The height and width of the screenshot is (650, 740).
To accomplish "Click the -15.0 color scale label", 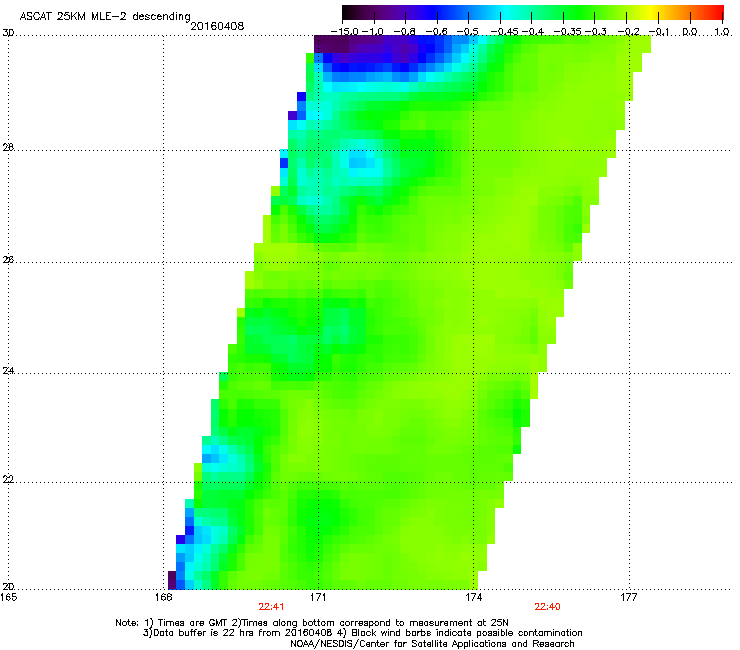I will pyautogui.click(x=345, y=32).
